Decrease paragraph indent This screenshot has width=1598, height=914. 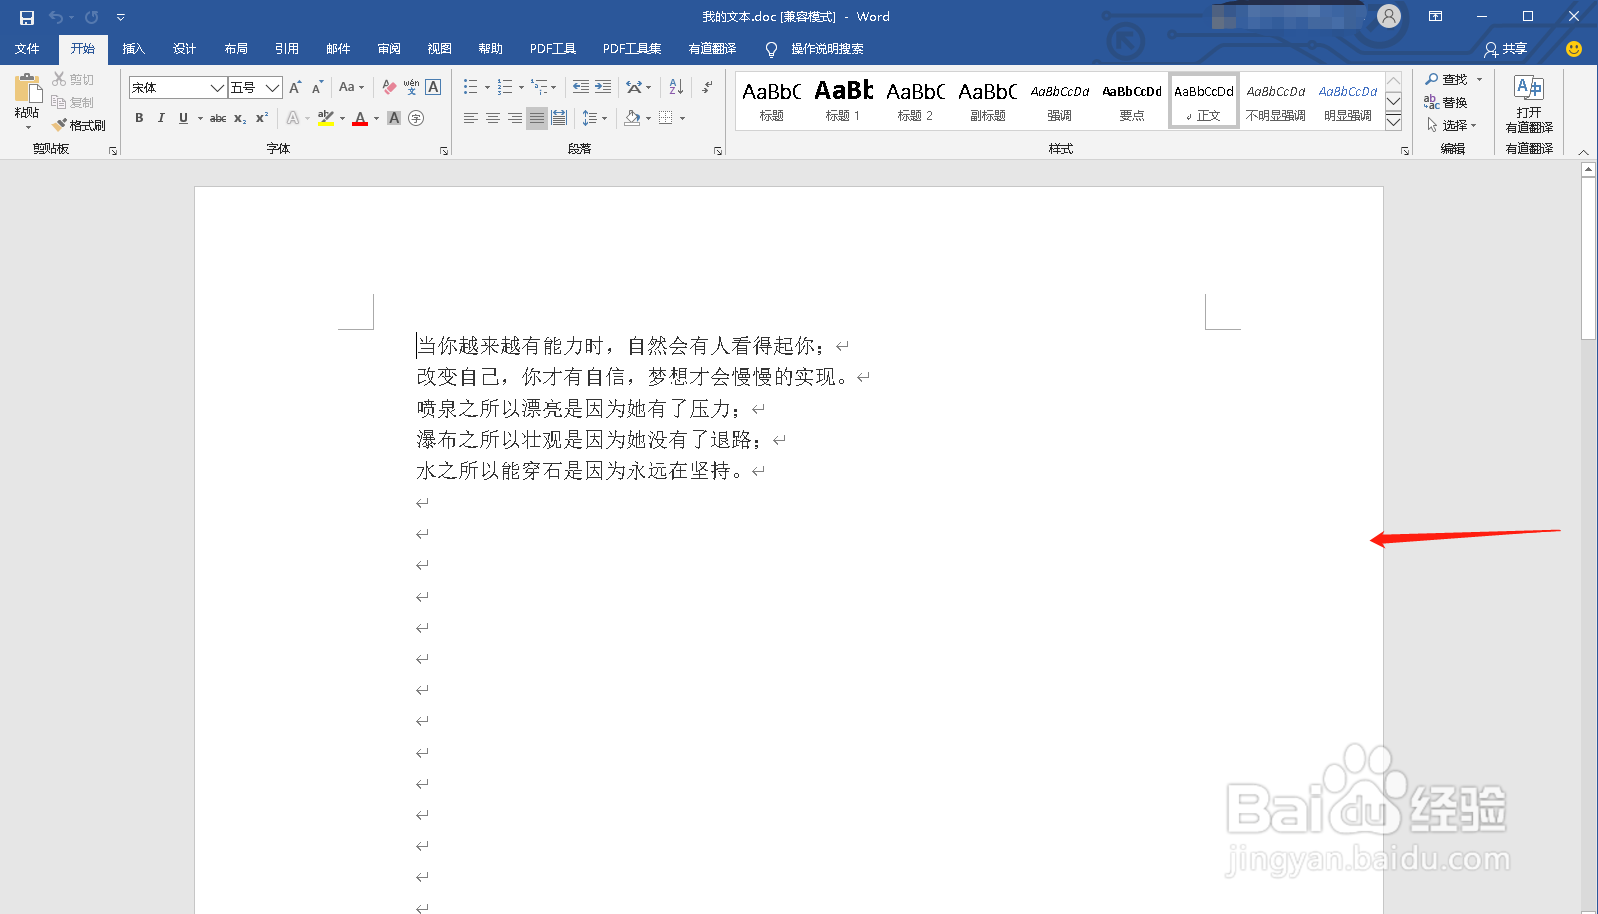tap(581, 88)
